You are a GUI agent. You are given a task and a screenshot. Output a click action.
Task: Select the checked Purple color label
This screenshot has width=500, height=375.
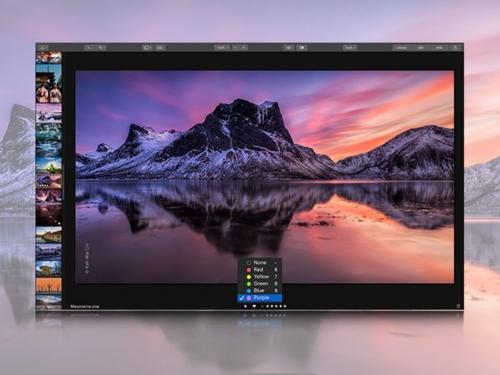coord(260,298)
